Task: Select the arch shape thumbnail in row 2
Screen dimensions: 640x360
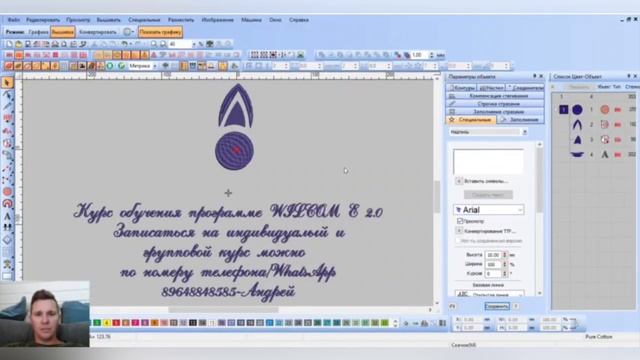Action: (577, 124)
